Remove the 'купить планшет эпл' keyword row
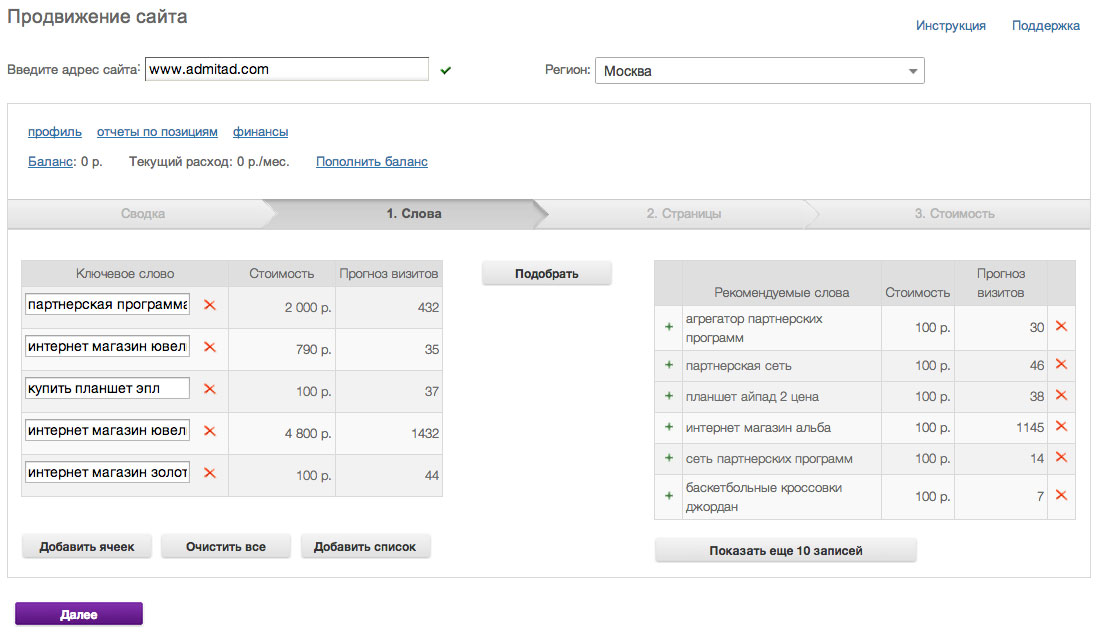The width and height of the screenshot is (1100, 640). 210,389
